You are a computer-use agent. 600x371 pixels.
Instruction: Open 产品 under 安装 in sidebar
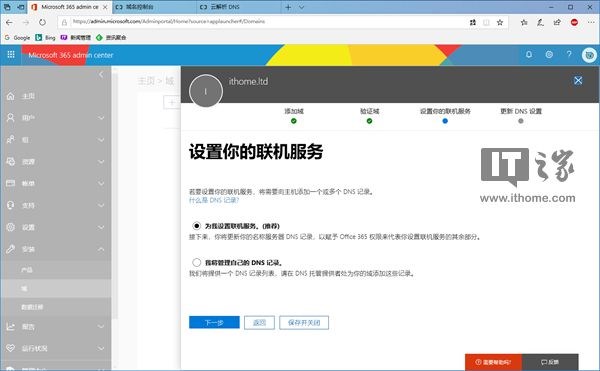[x=27, y=270]
